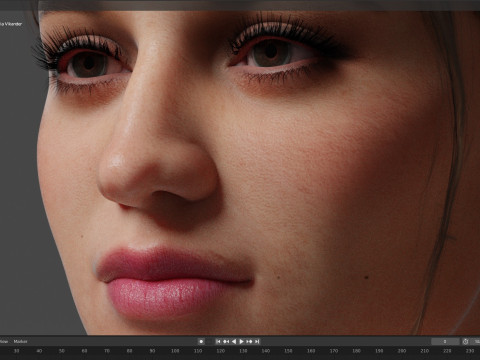Click frame 220 on the timeline ruler
Image resolution: width=480 pixels, height=360 pixels.
pyautogui.click(x=447, y=351)
